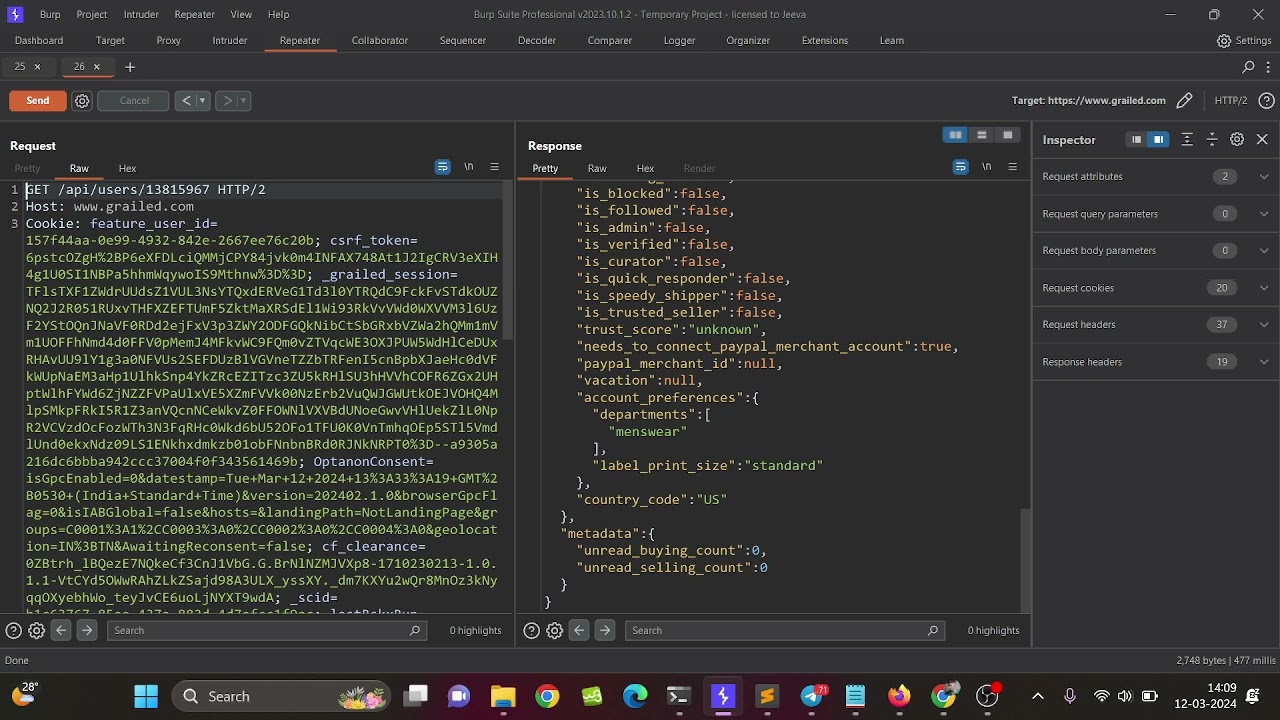Click the Inspector collapse all sections icon
Screen dimensions: 1280x720
[x=1212, y=140]
